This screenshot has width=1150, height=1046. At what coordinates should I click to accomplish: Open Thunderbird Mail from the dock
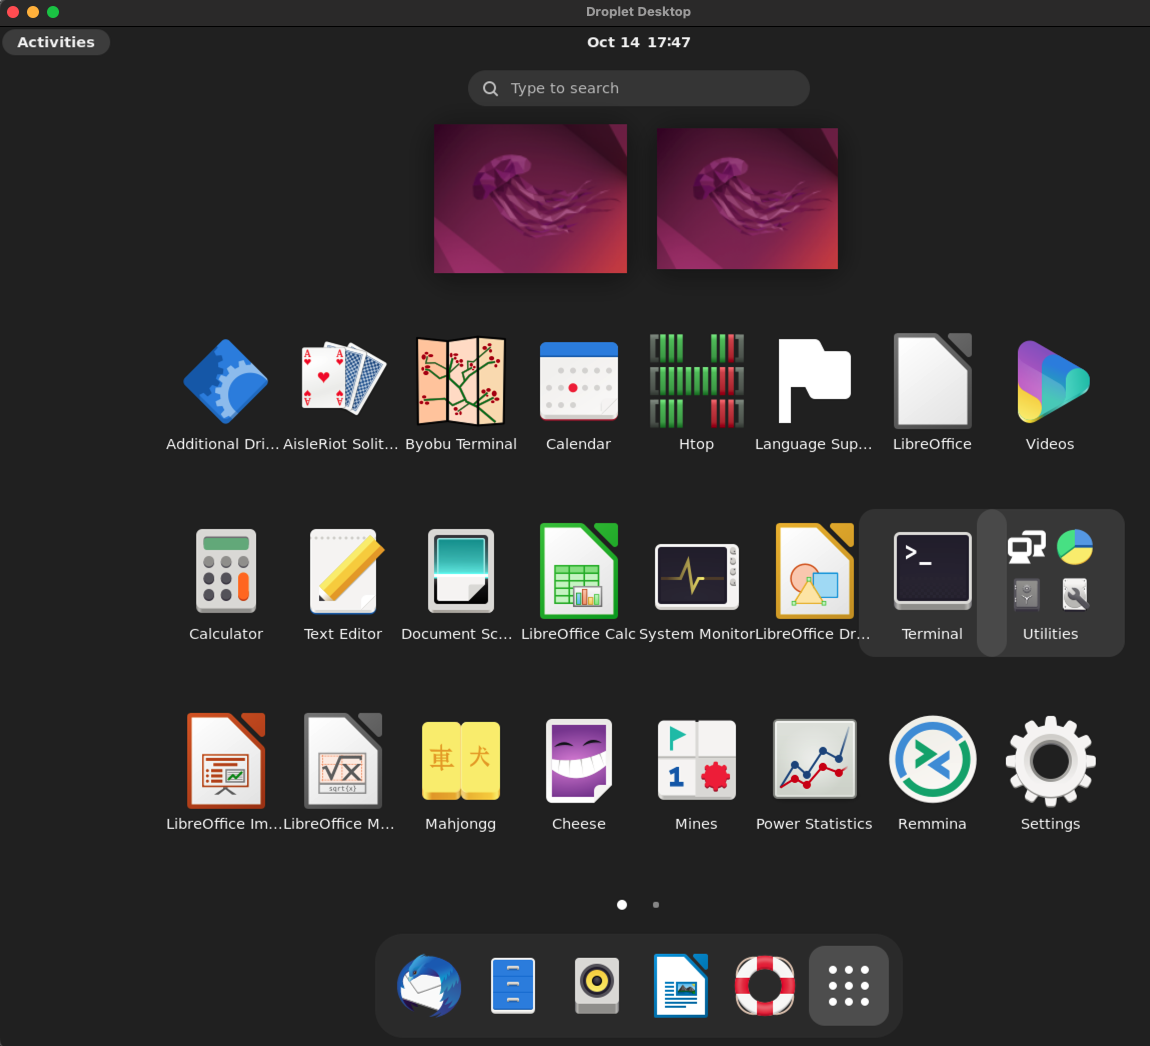pos(429,986)
